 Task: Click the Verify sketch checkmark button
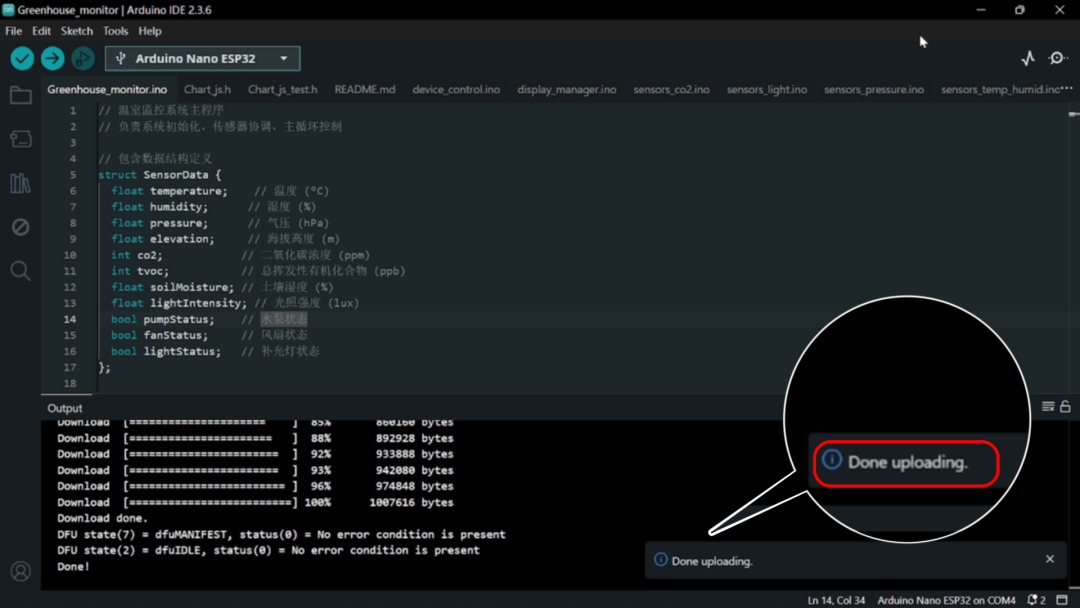[22, 59]
